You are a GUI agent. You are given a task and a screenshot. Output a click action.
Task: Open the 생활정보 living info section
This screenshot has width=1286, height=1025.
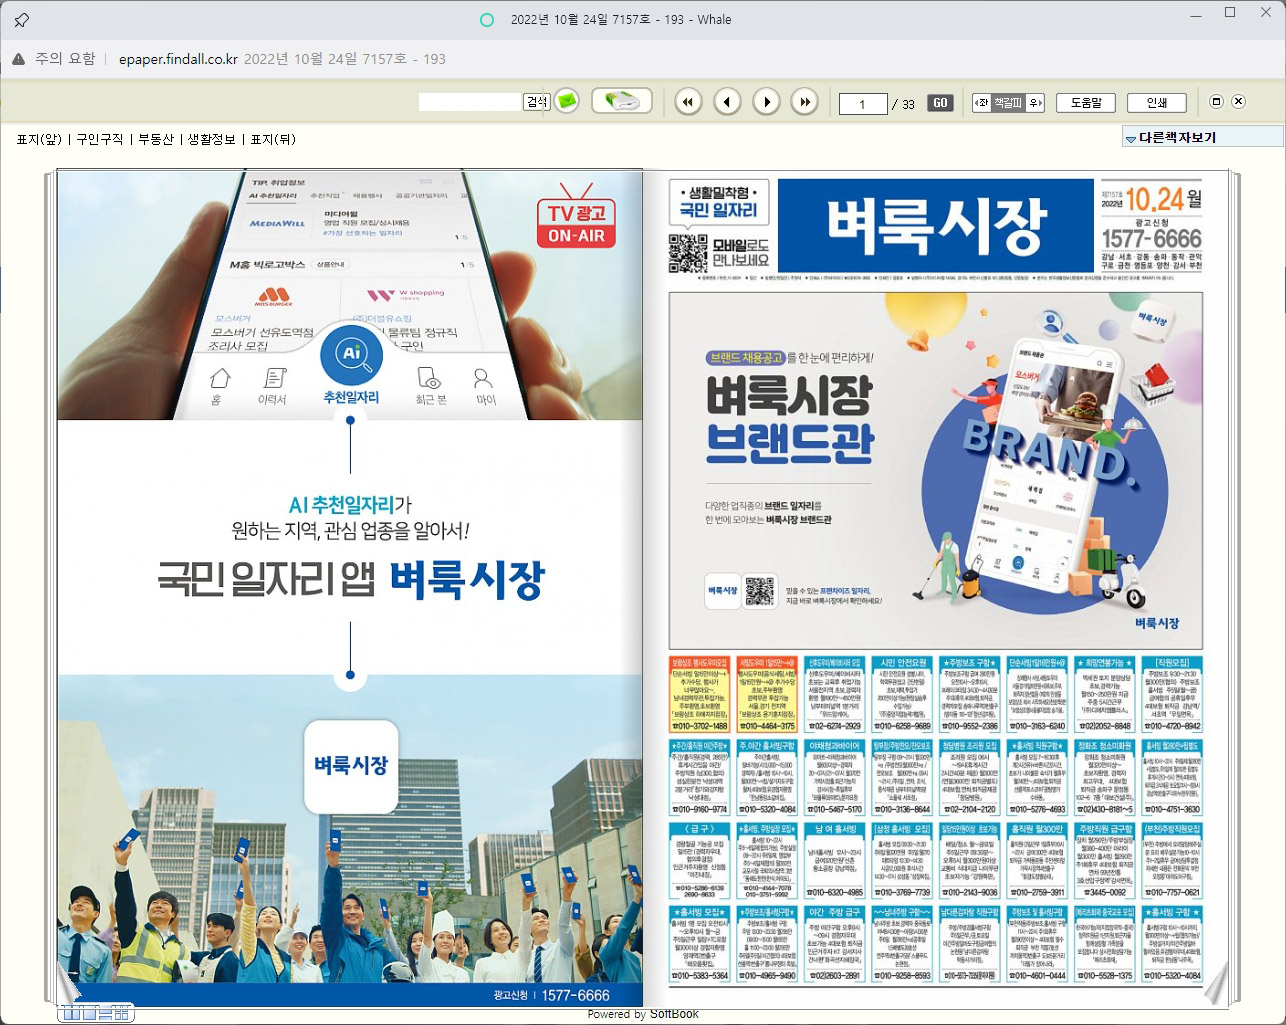(211, 139)
